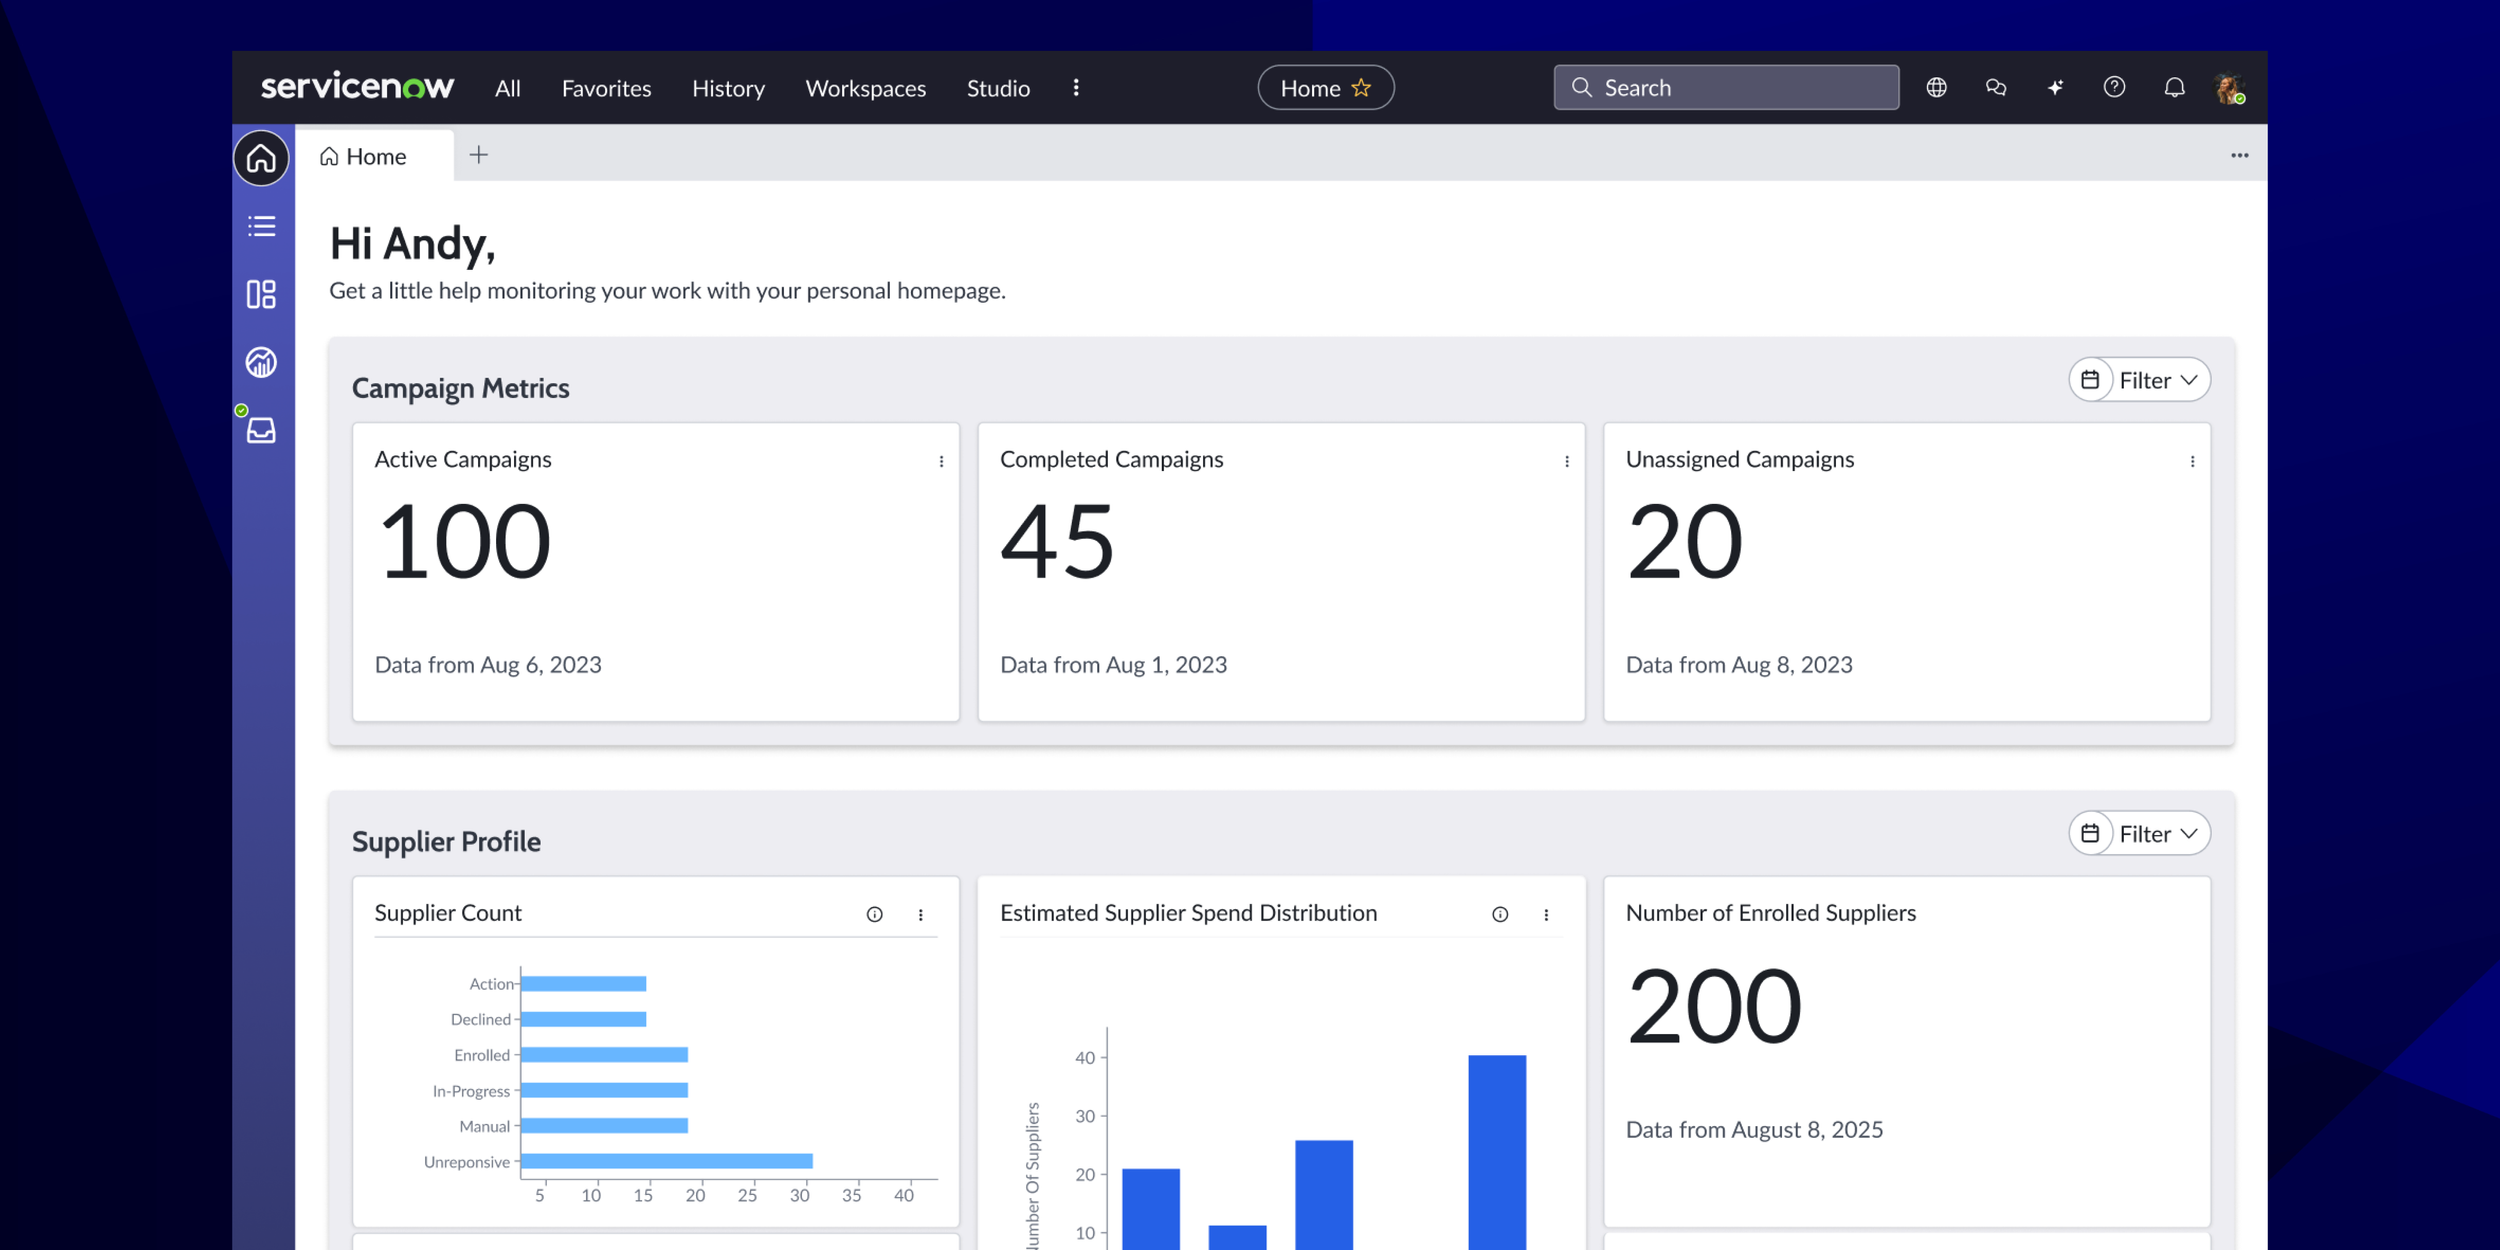Click the Declined bar in Supplier Count
Image resolution: width=2500 pixels, height=1250 pixels.
(x=584, y=1019)
